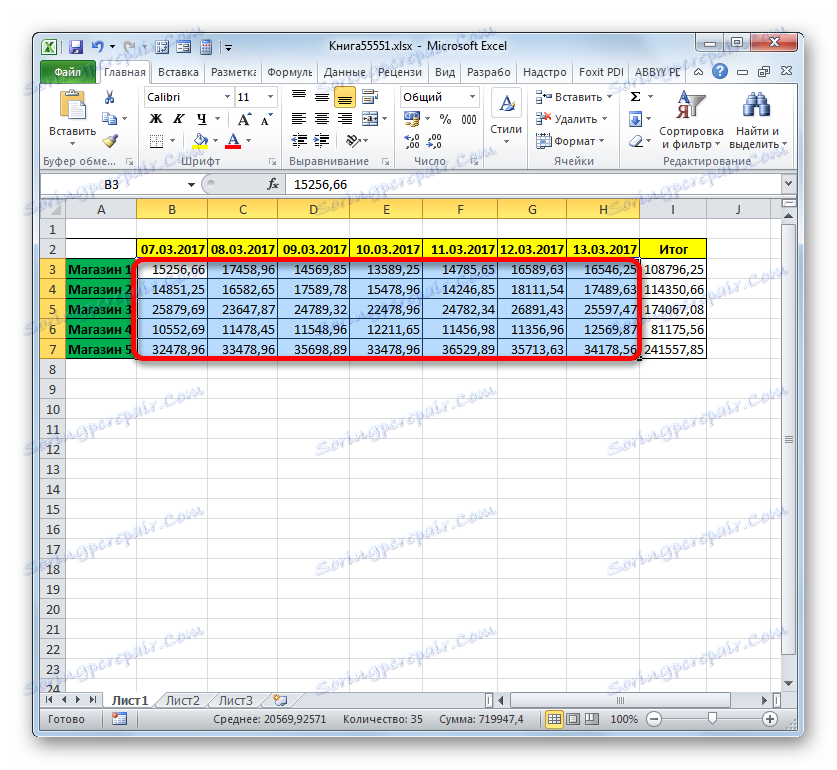
Task: Merge and center the selected cells
Action: (369, 119)
